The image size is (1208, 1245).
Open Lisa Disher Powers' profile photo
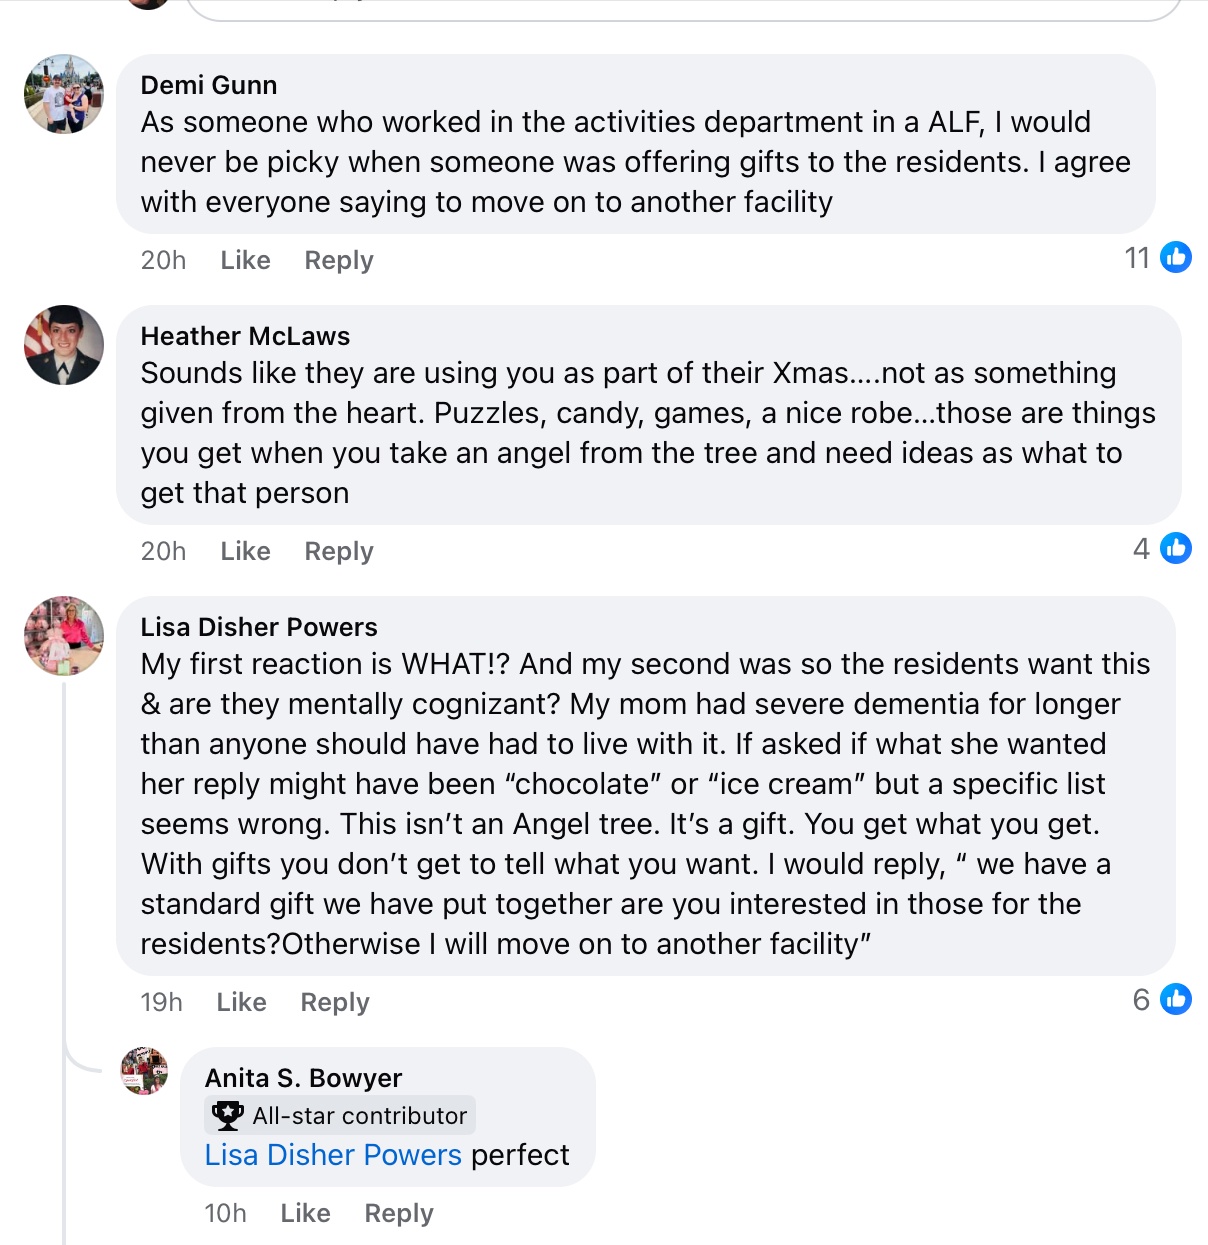64,636
